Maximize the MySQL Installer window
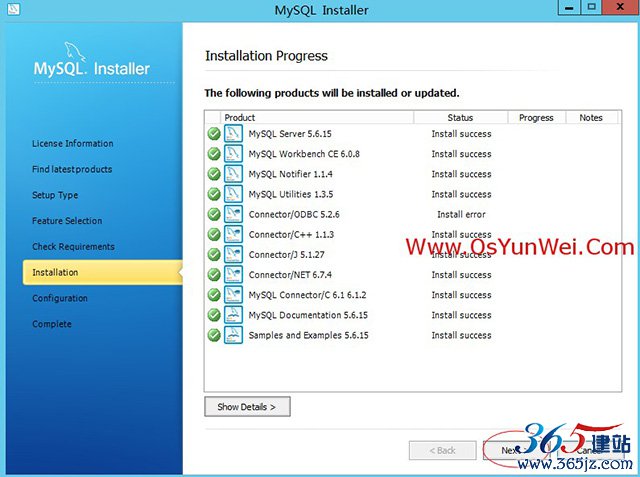Image resolution: width=640 pixels, height=477 pixels. [x=591, y=7]
